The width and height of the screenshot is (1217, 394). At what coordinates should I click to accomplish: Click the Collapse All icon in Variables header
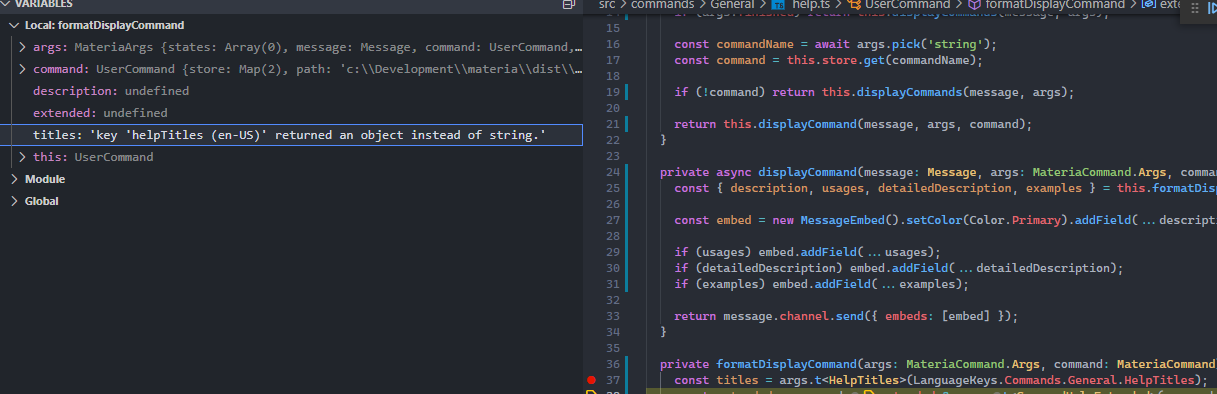[x=568, y=5]
